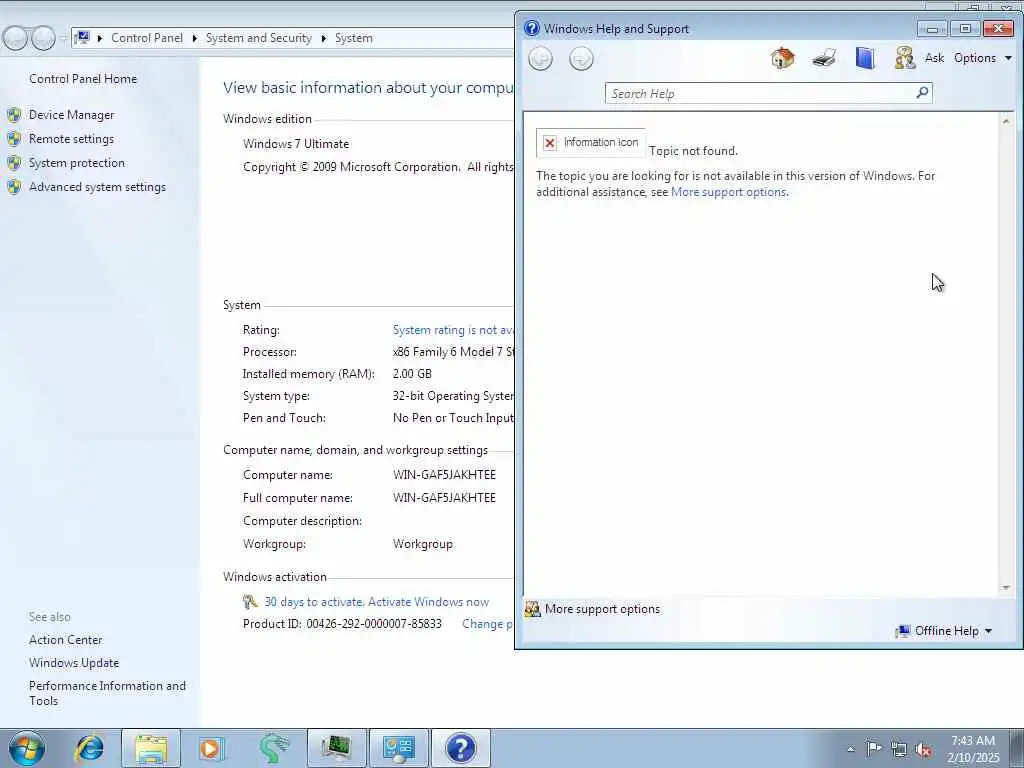Screen dimensions: 1024x768
Task: Select the Product ID number text
Action: 374,624
